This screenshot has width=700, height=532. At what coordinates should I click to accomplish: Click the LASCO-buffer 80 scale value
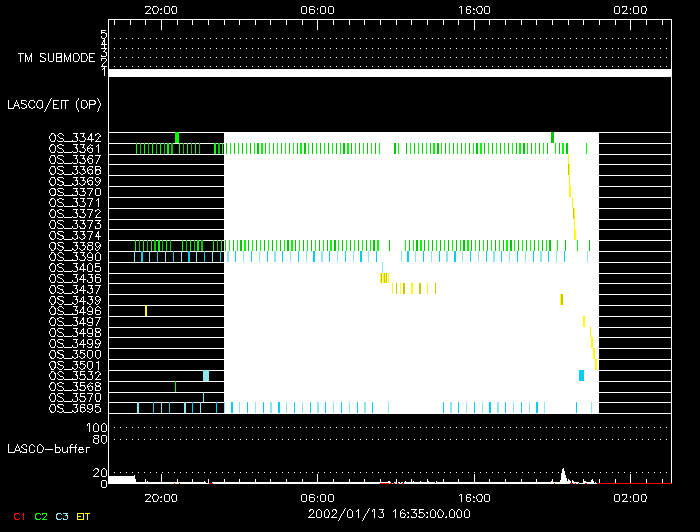(x=100, y=440)
